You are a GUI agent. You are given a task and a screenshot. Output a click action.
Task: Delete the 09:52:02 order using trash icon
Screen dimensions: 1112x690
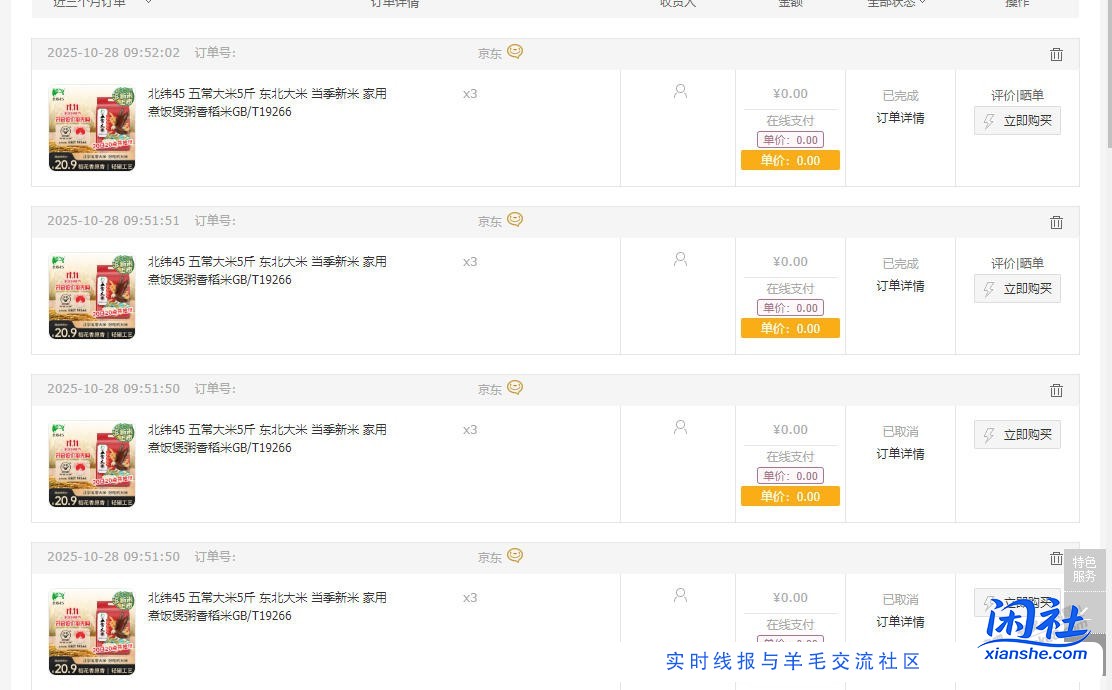pos(1056,55)
